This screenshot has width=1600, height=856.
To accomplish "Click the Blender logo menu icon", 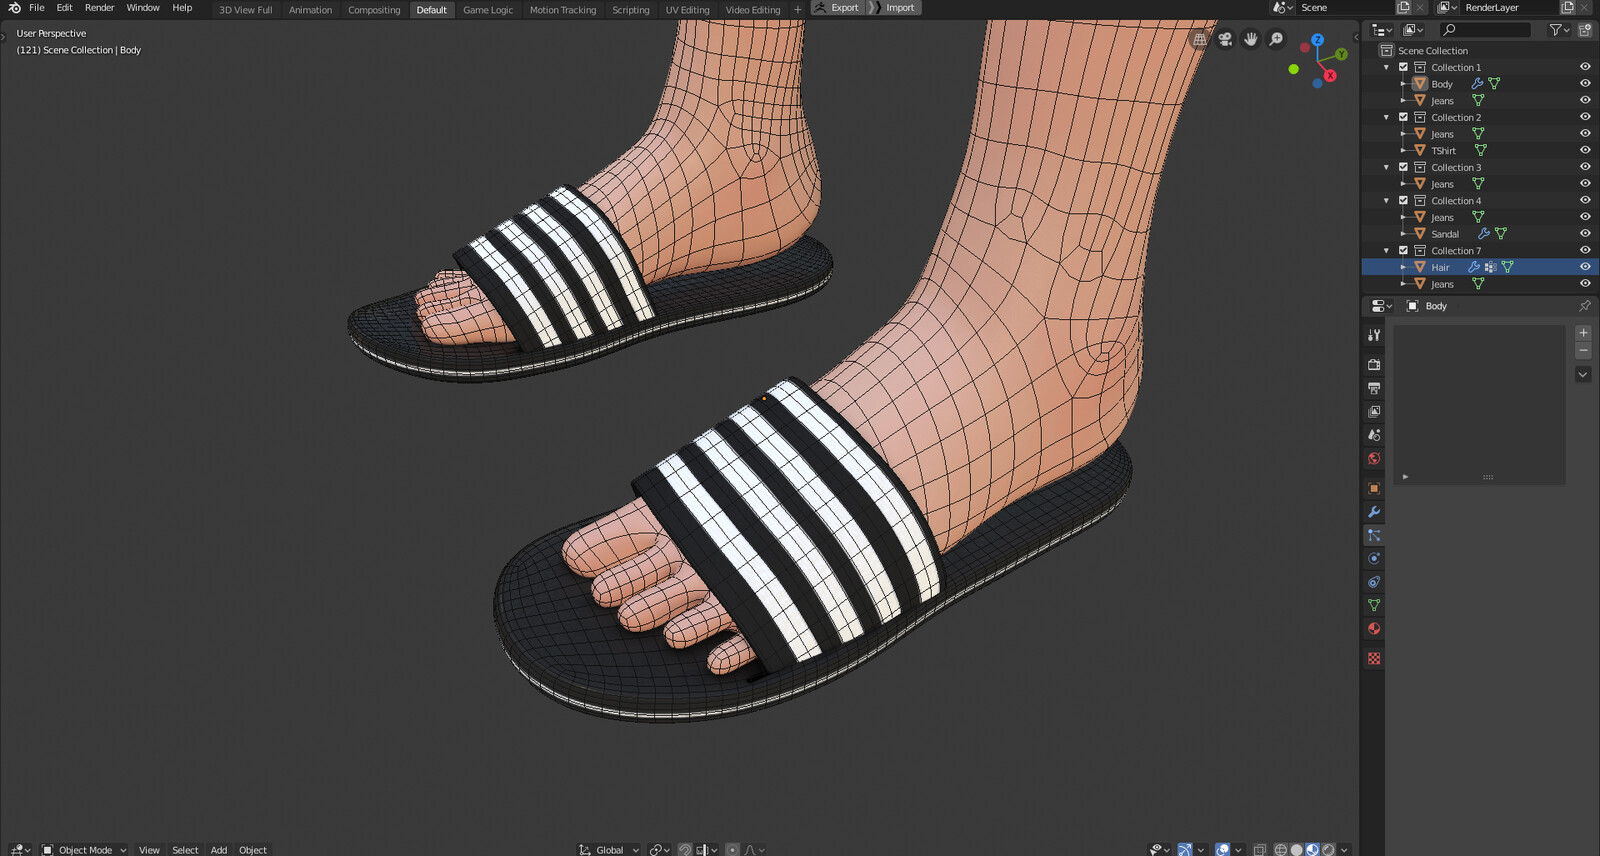I will [x=14, y=8].
